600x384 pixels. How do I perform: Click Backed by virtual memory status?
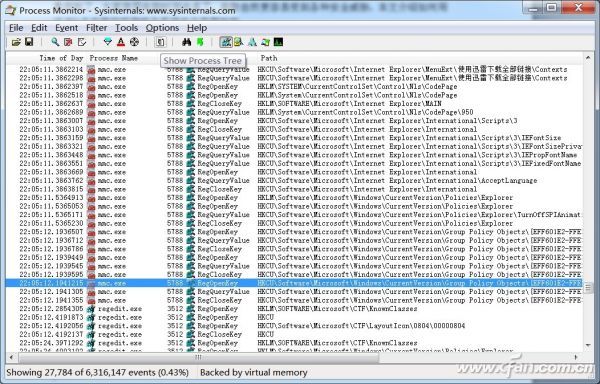pyautogui.click(x=254, y=373)
